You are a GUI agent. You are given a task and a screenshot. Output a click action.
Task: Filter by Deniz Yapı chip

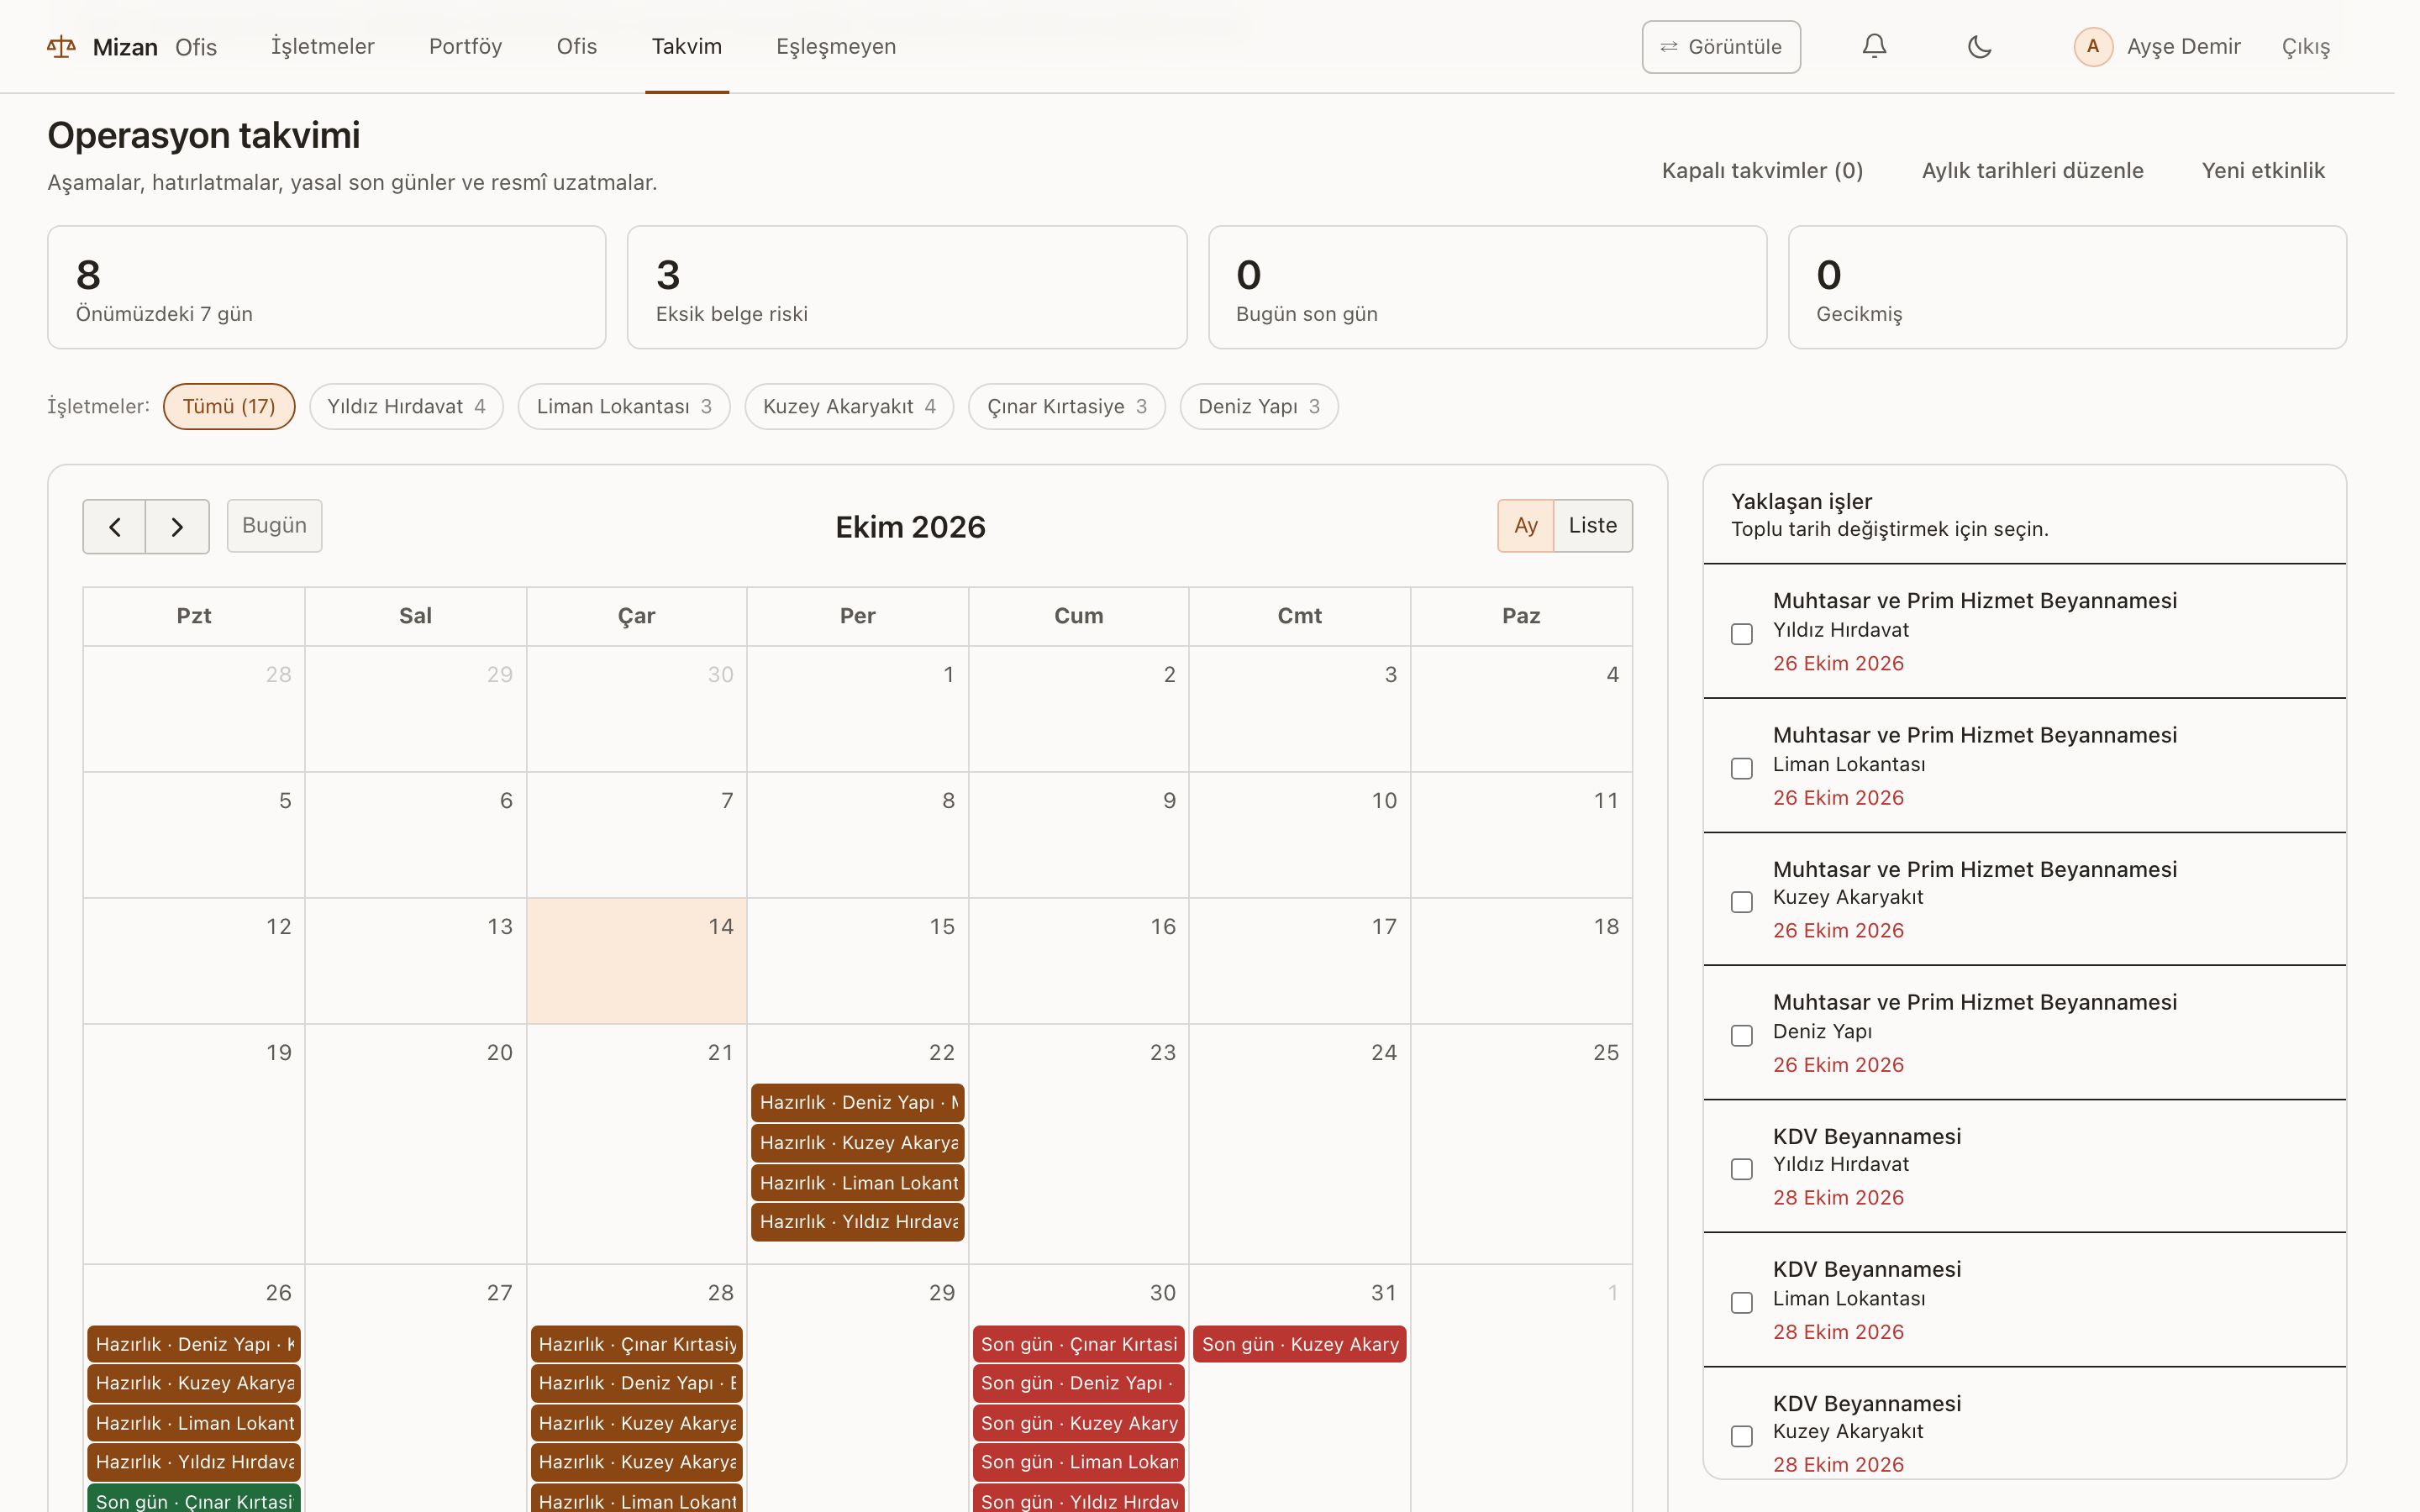pyautogui.click(x=1259, y=407)
